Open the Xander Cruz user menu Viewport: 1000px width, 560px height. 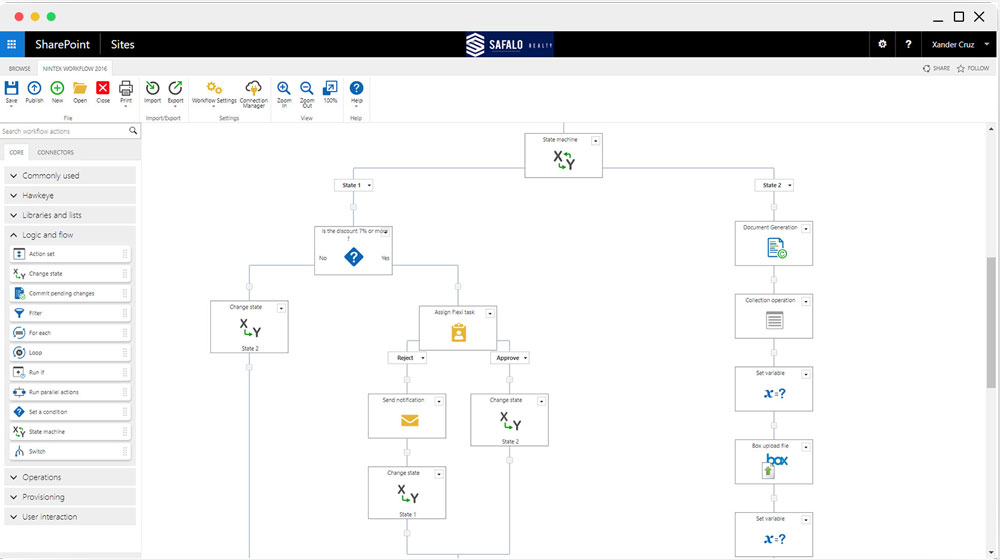pos(960,45)
